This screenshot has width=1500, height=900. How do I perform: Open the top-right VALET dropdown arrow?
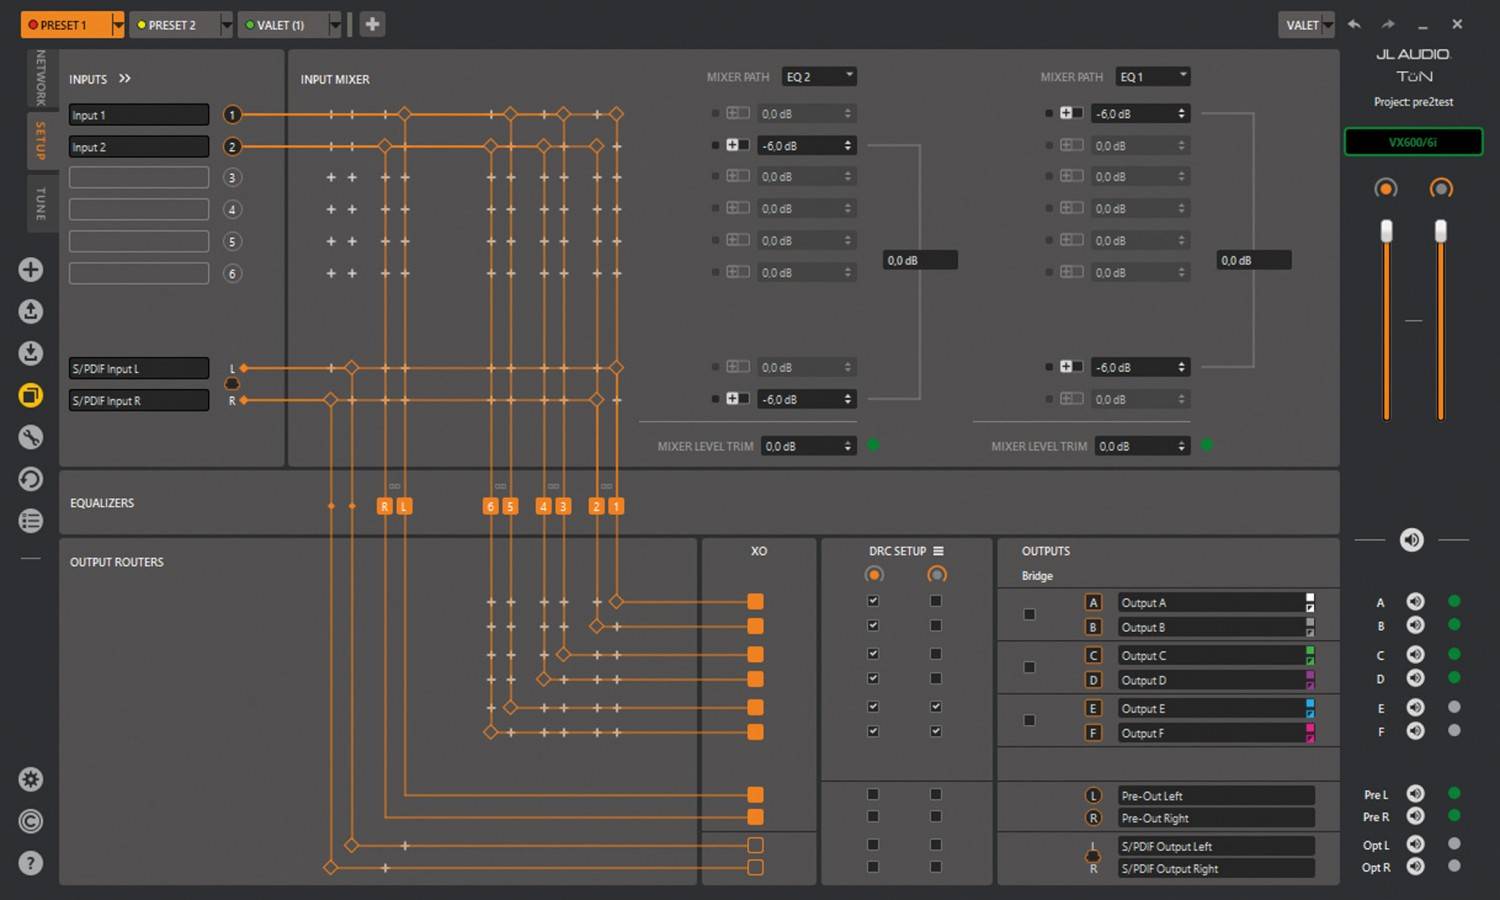(x=1328, y=25)
